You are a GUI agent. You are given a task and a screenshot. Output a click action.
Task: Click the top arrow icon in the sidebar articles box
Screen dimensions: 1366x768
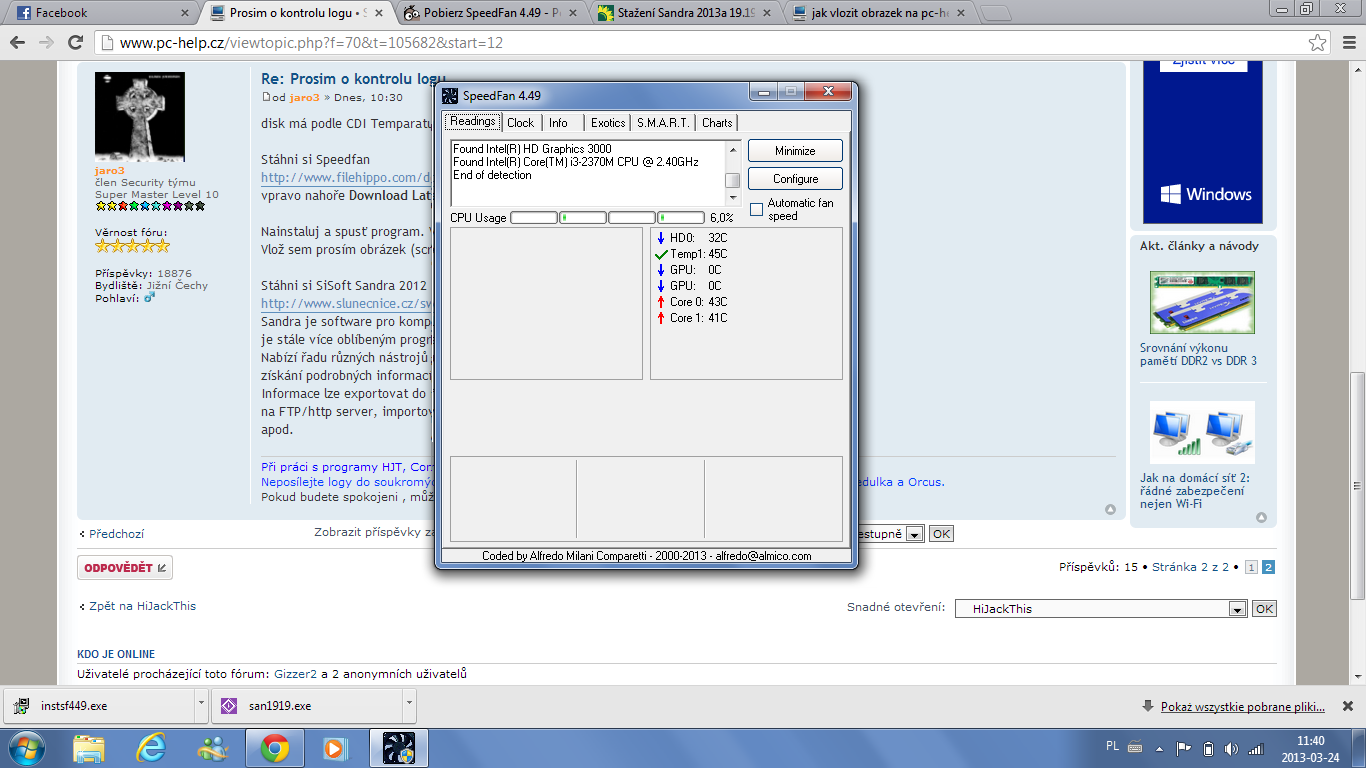pos(1261,517)
